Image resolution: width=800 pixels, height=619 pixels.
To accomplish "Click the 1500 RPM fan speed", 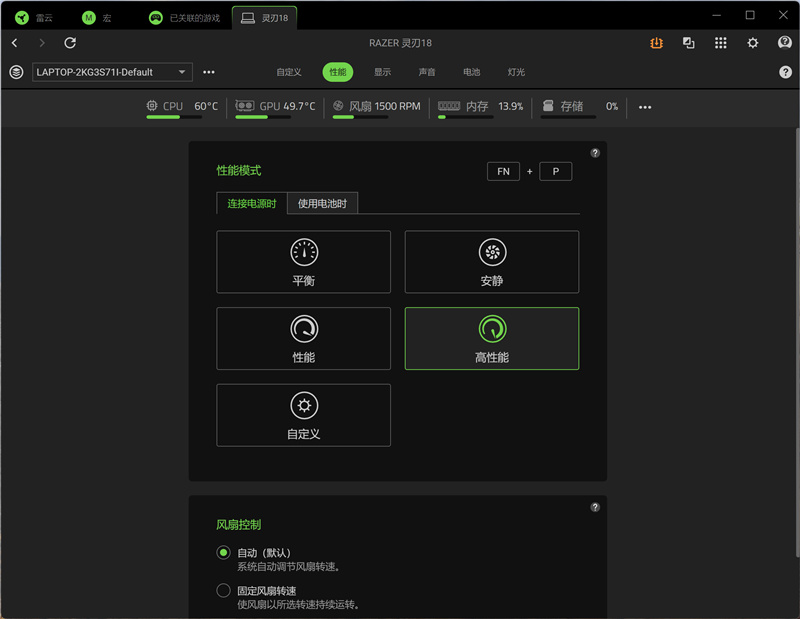I will tap(397, 106).
